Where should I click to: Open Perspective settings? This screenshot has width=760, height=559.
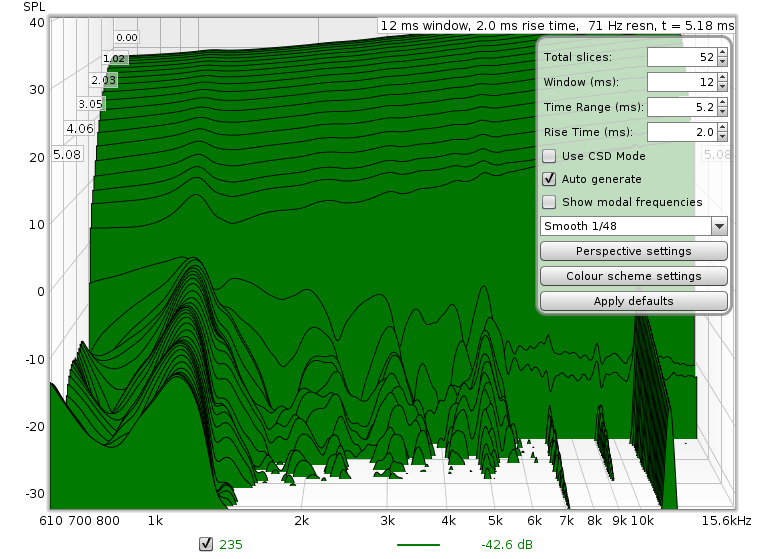pos(633,251)
